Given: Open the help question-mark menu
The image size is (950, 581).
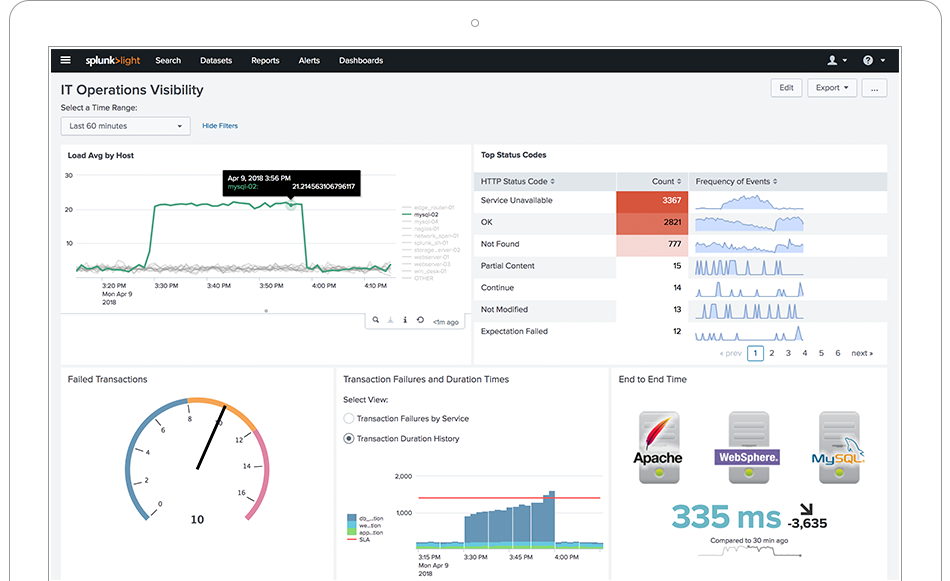Looking at the screenshot, I should [x=874, y=60].
